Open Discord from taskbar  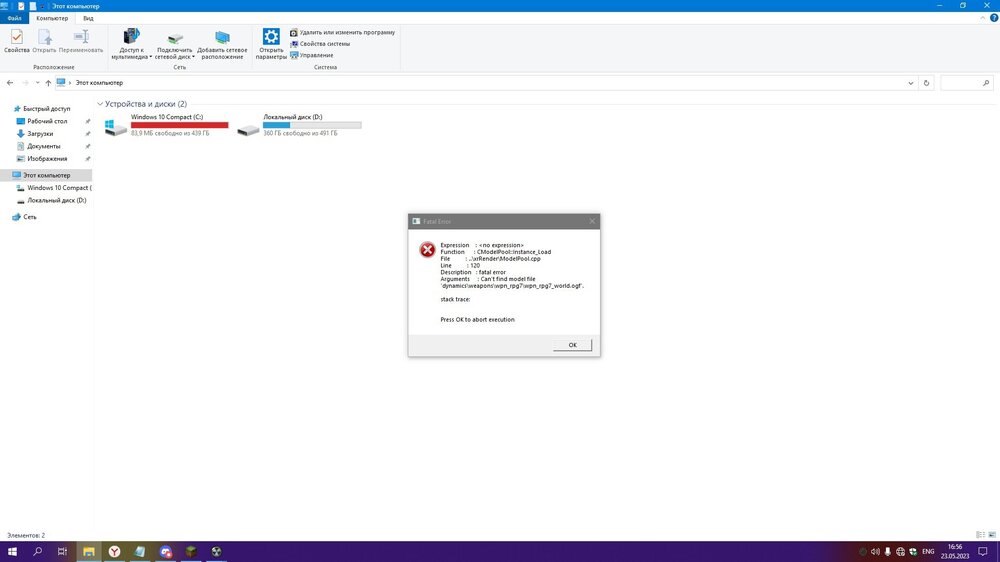point(165,551)
